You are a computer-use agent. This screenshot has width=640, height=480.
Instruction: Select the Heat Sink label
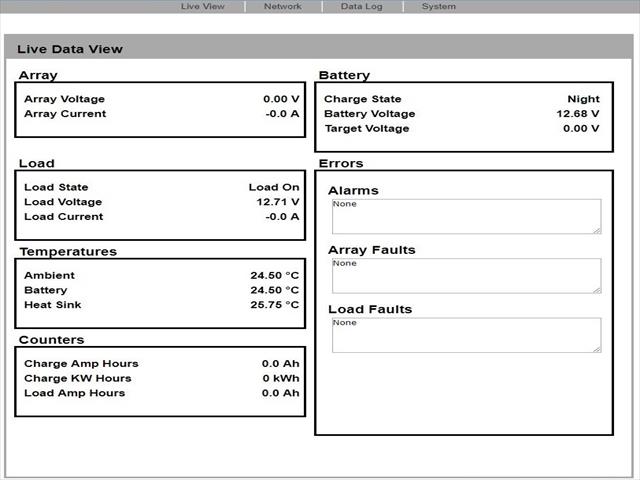53,305
